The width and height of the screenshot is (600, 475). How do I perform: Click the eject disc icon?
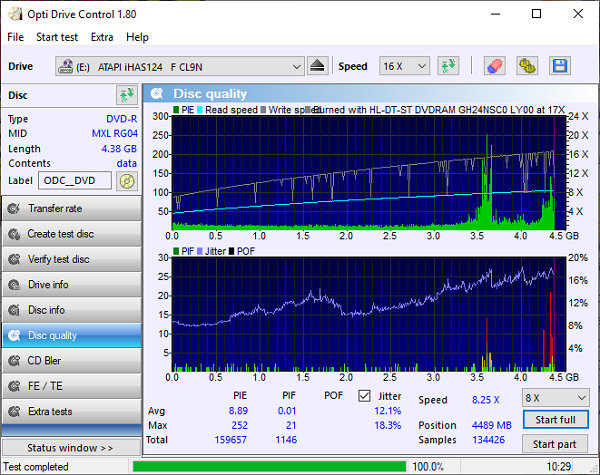coord(317,66)
